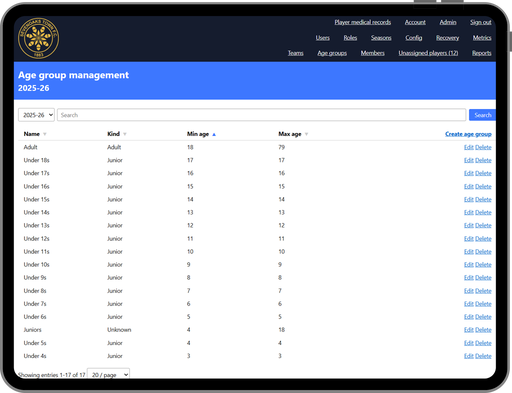Expand the 20 / page selector
Screen dimensions: 512x393
coord(108,375)
